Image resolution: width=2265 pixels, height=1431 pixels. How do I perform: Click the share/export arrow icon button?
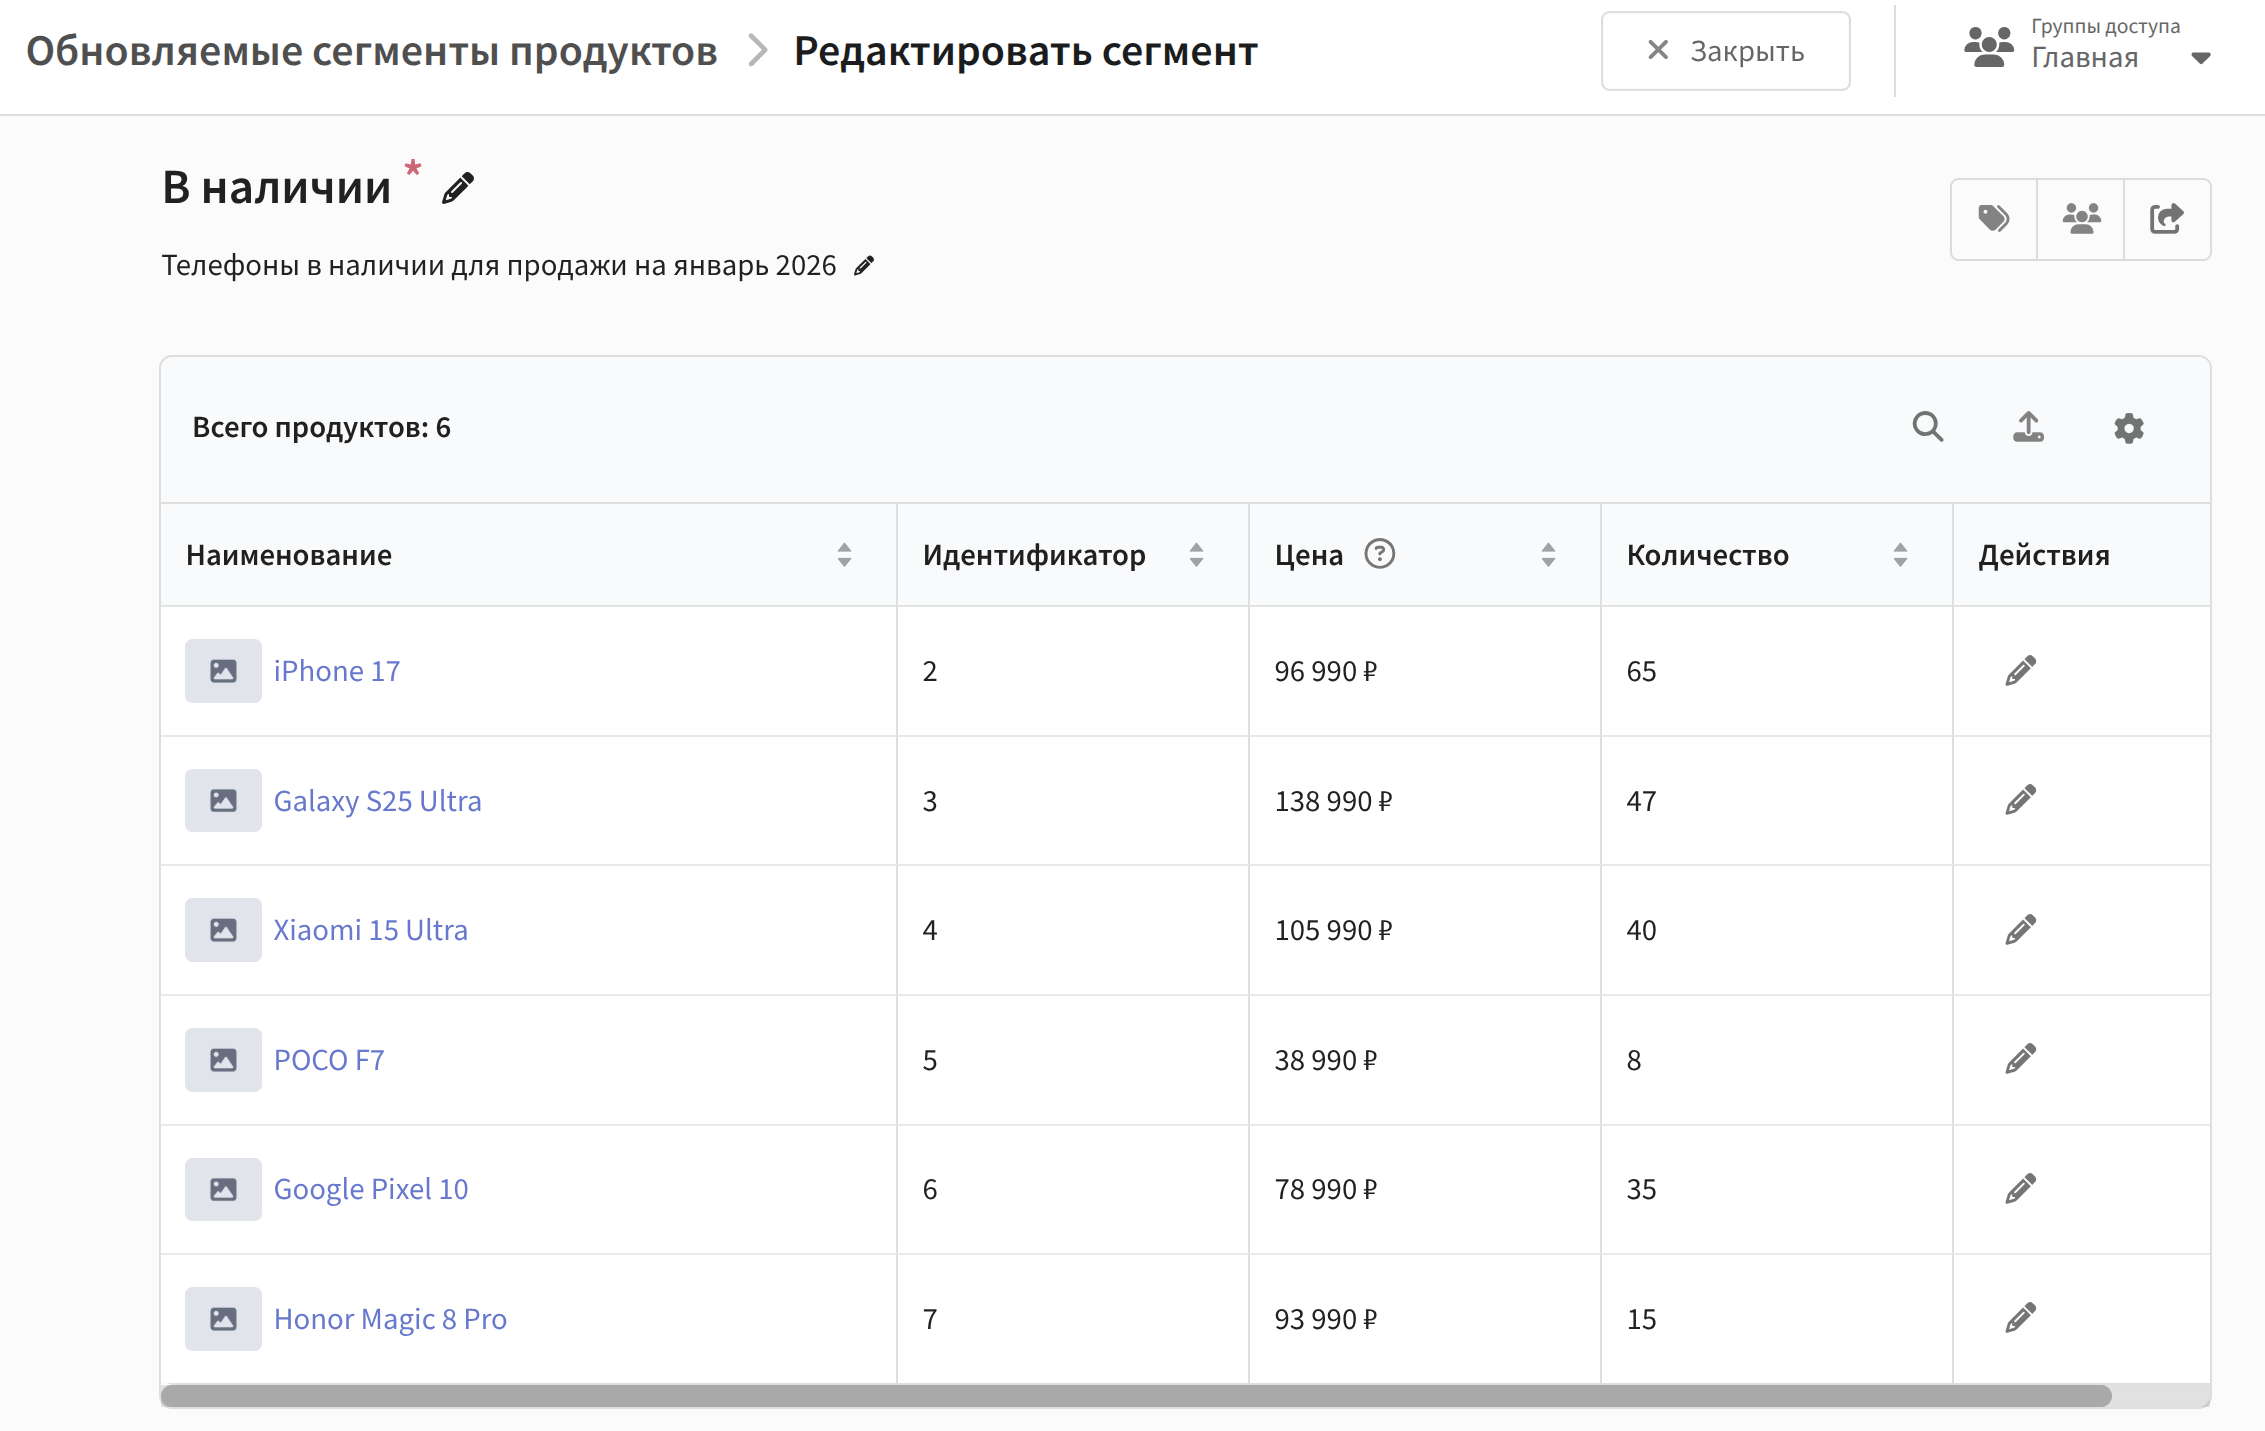pos(2167,219)
